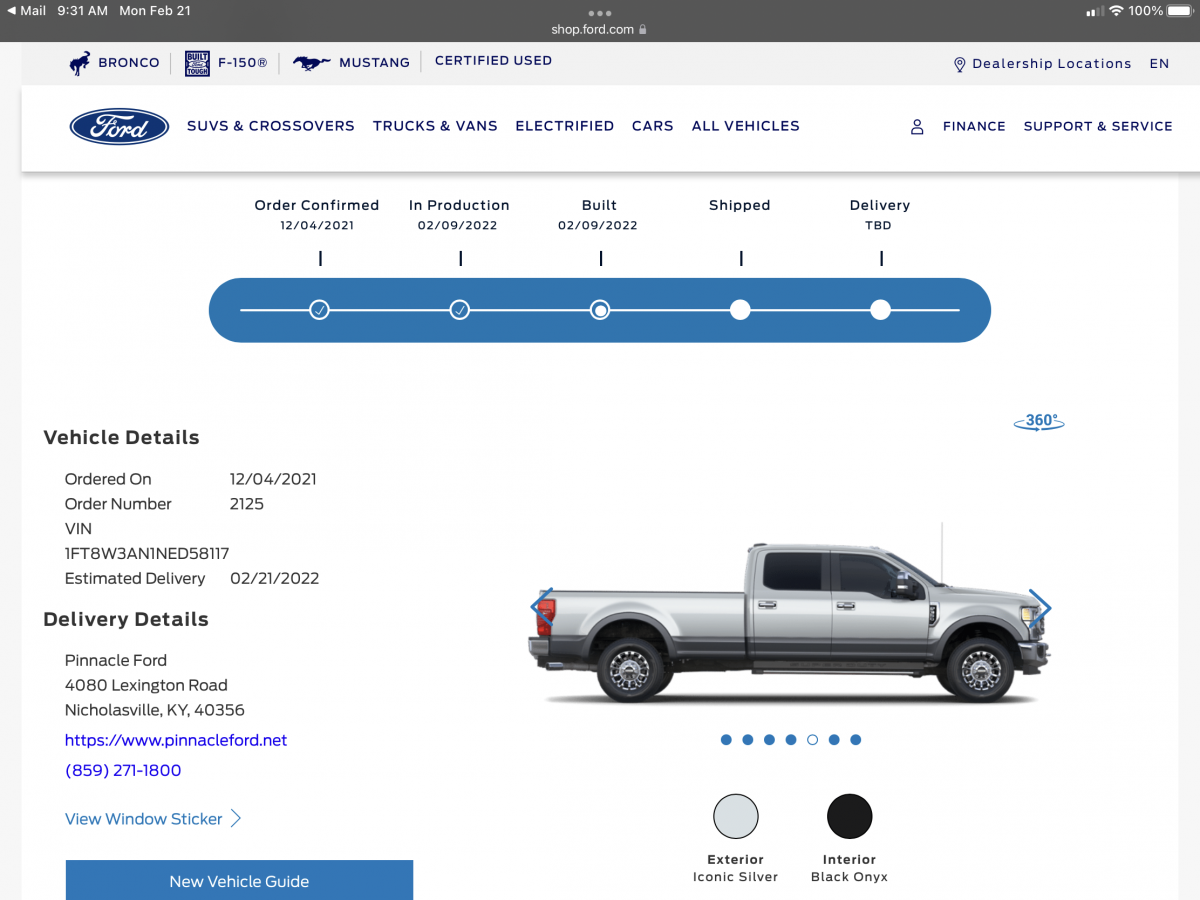Screen dimensions: 1200x900
Task: Open the user account icon
Action: click(917, 127)
